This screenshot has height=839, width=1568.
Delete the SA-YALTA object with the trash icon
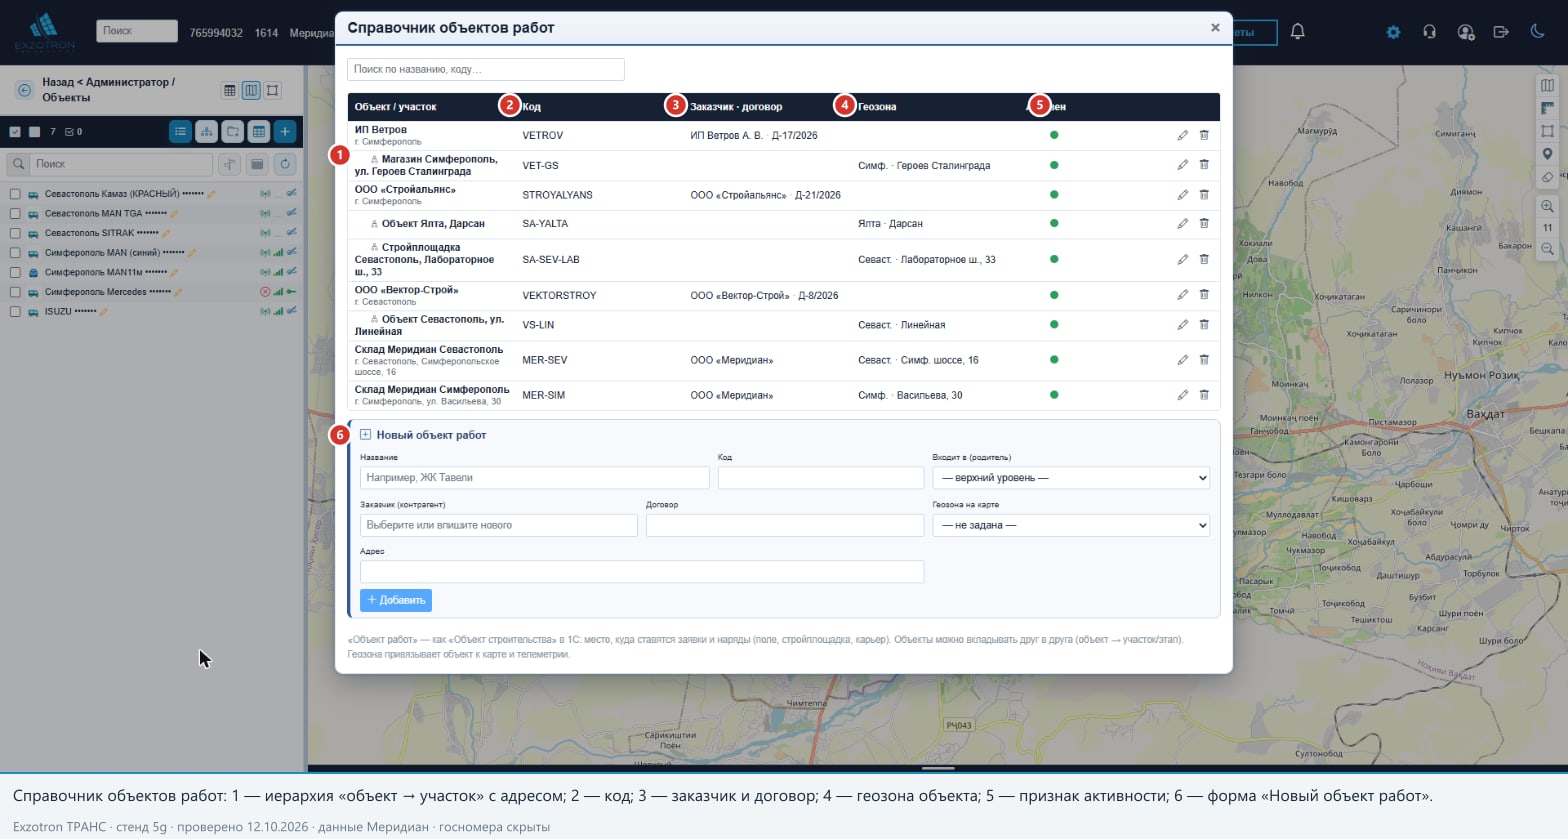1204,223
